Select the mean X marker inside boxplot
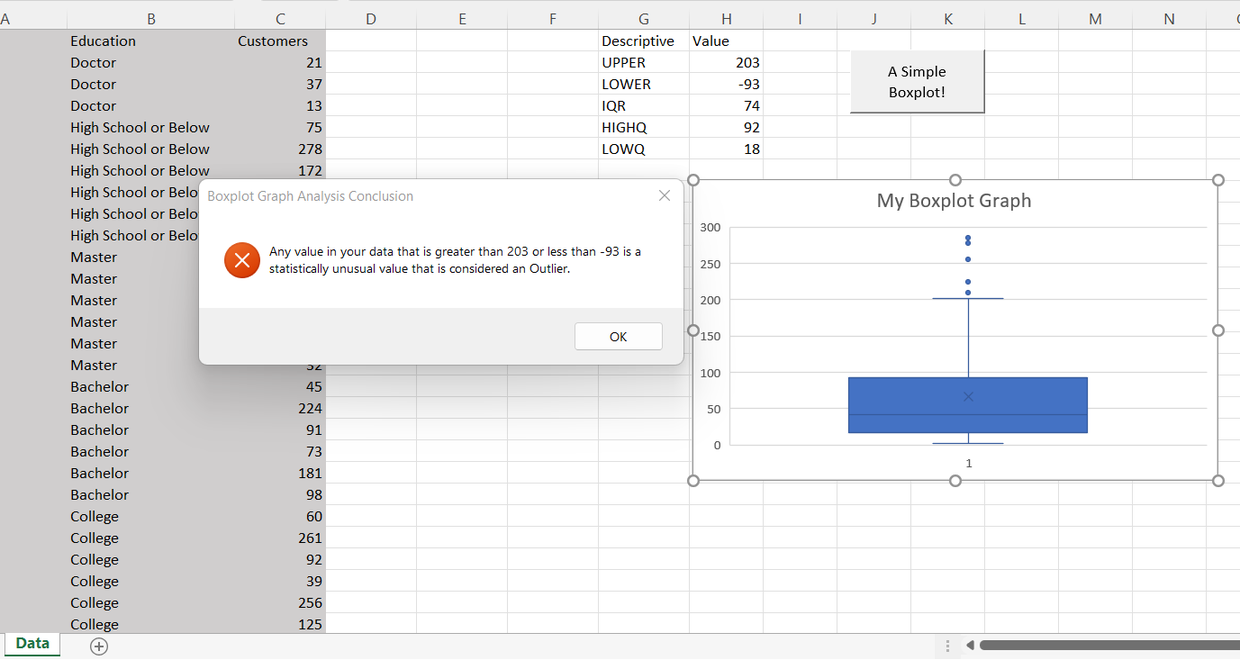This screenshot has width=1240, height=660. tap(967, 396)
